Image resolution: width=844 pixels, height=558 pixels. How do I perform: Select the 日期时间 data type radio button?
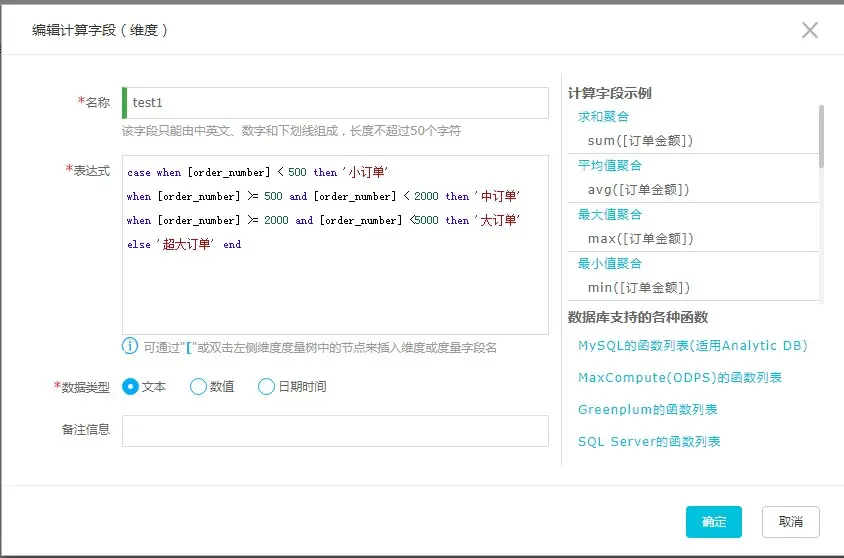click(x=266, y=386)
